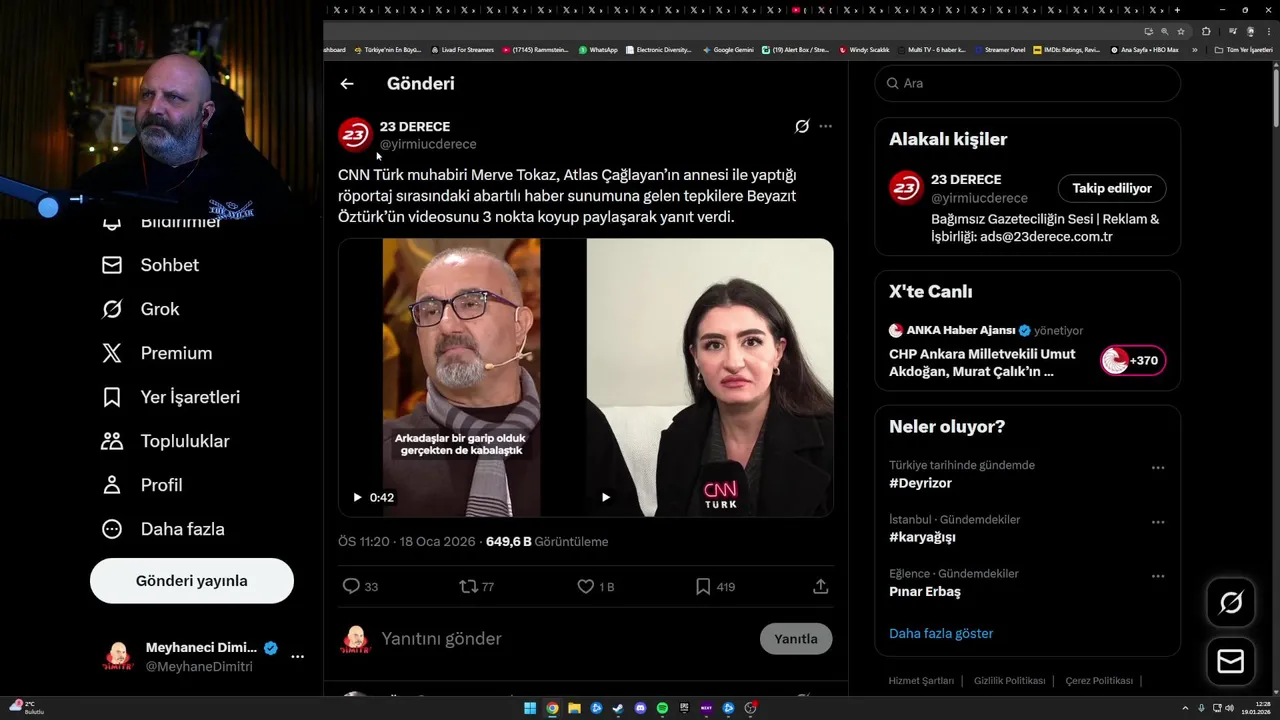Open the browser extensions puzzle icon
Image resolution: width=1280 pixels, height=720 pixels.
[x=1206, y=31]
